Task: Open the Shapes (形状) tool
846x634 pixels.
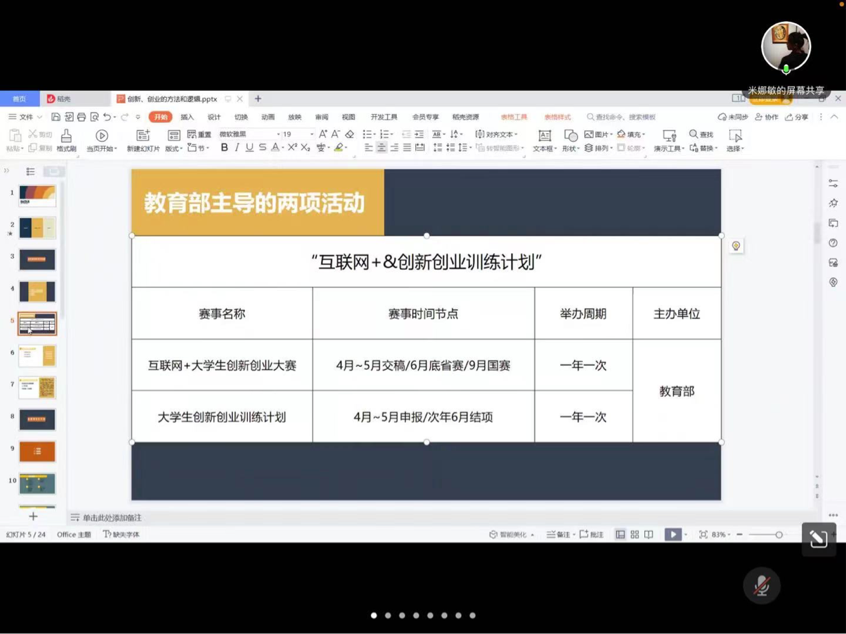Action: tap(570, 136)
